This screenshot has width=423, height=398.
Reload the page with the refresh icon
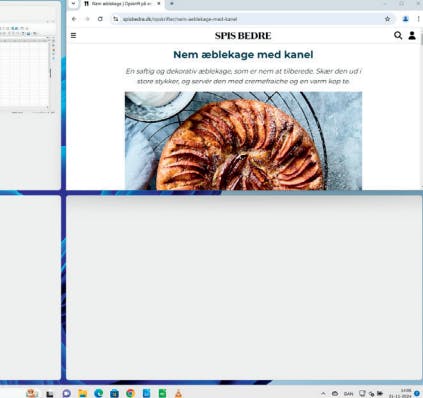click(100, 19)
